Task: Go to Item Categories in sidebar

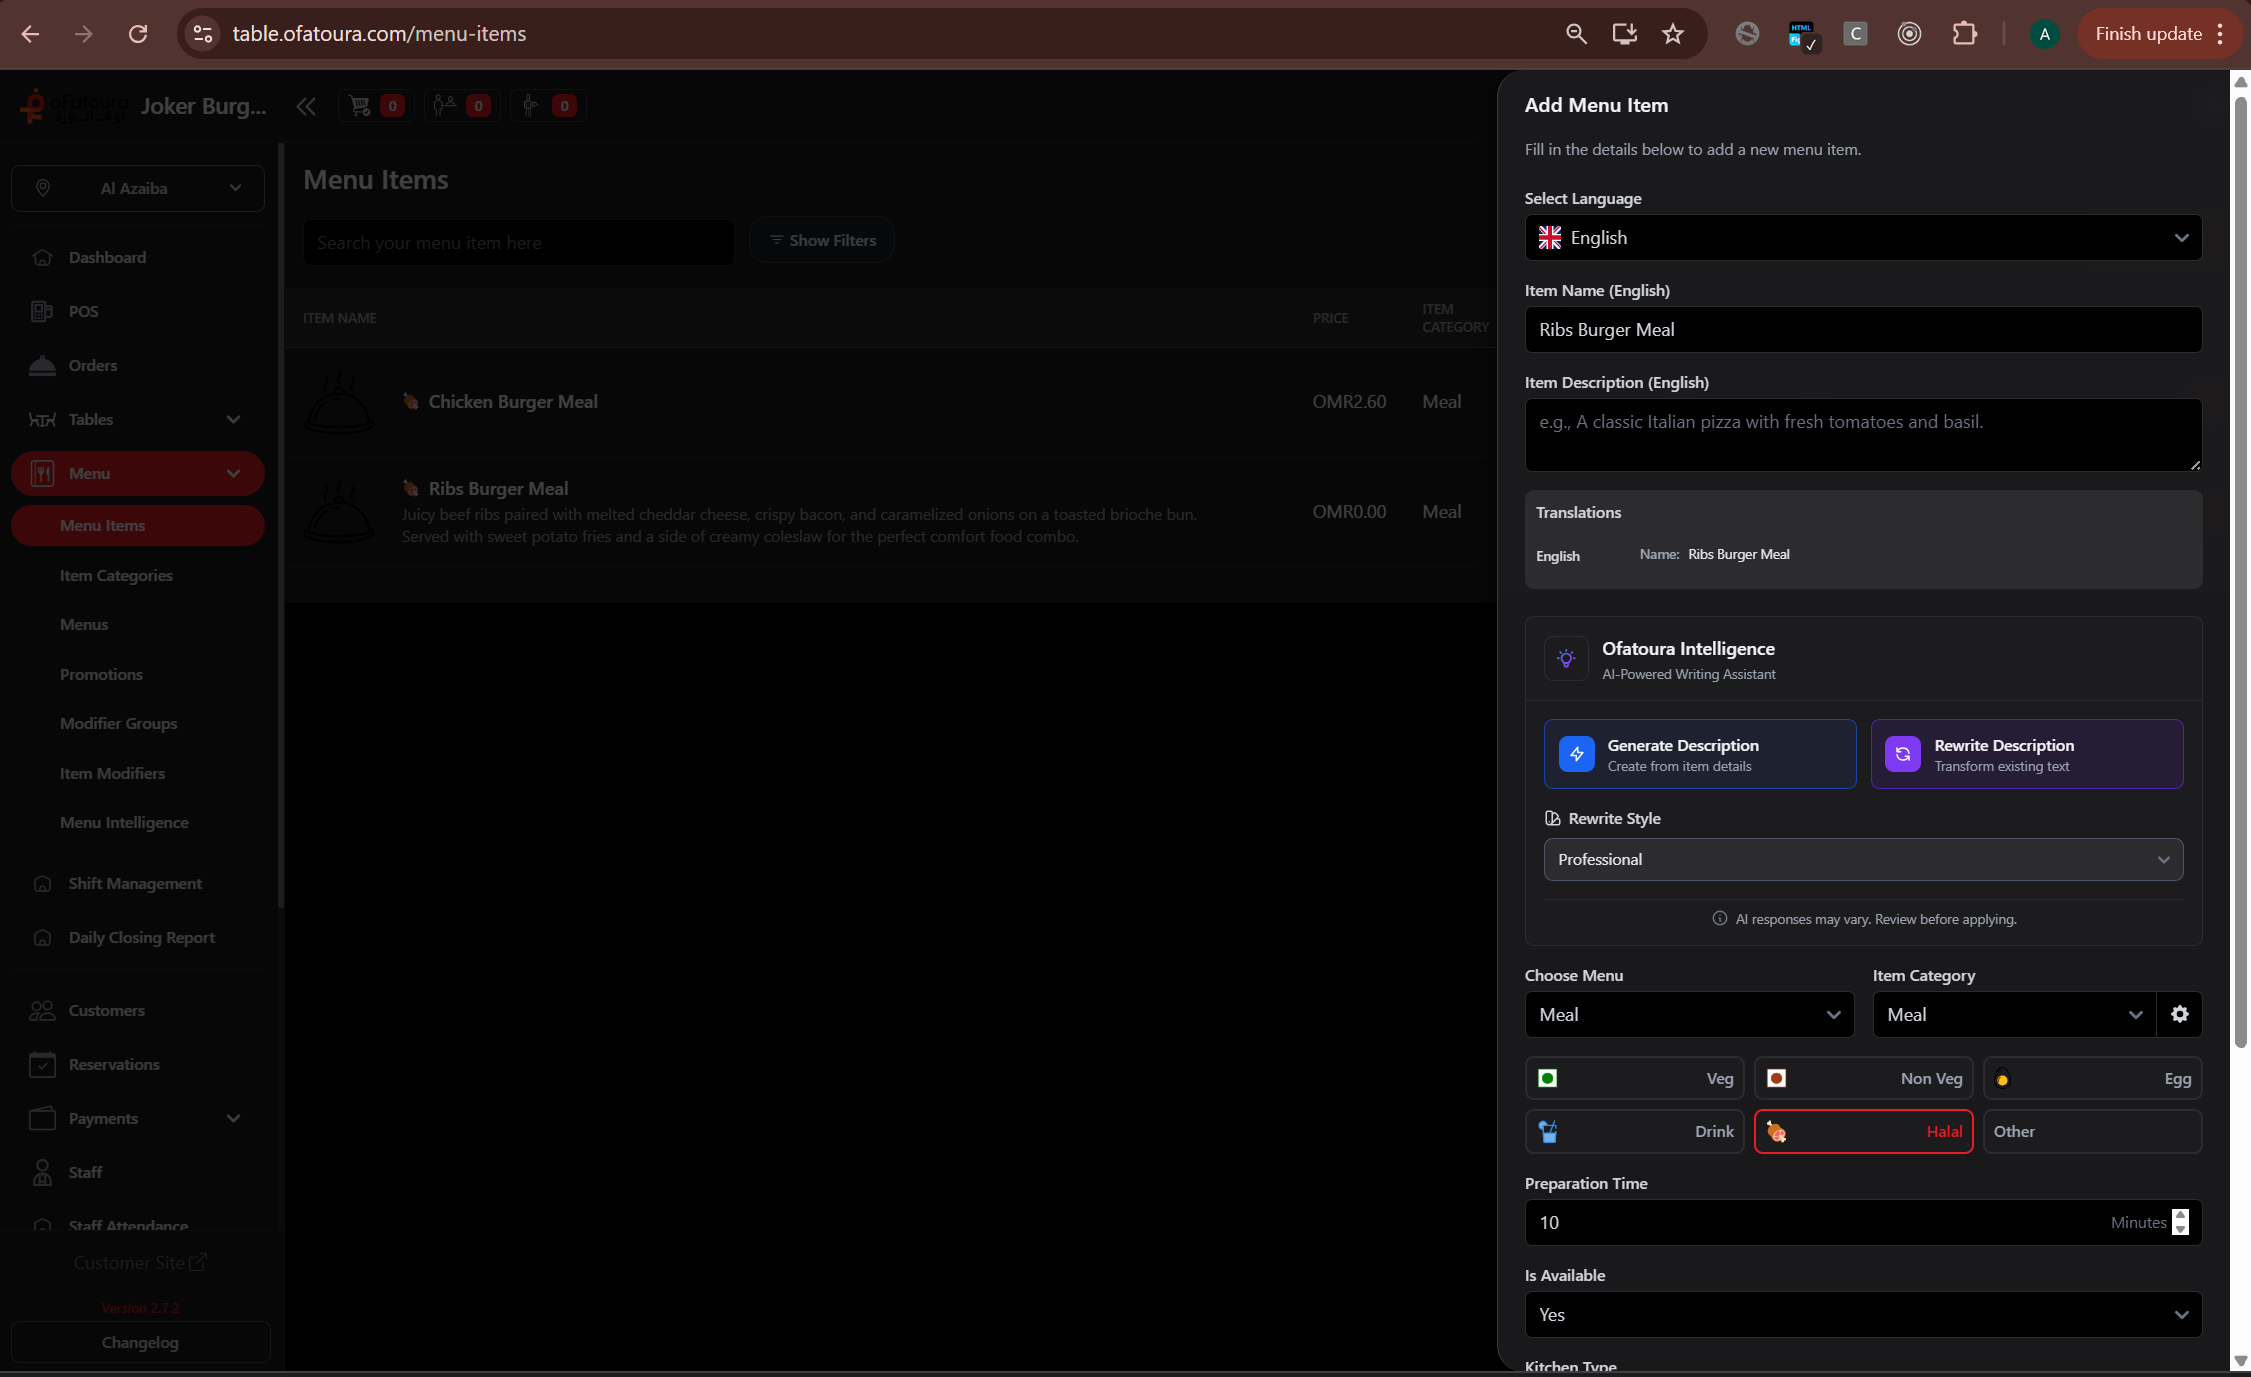Action: tap(116, 576)
